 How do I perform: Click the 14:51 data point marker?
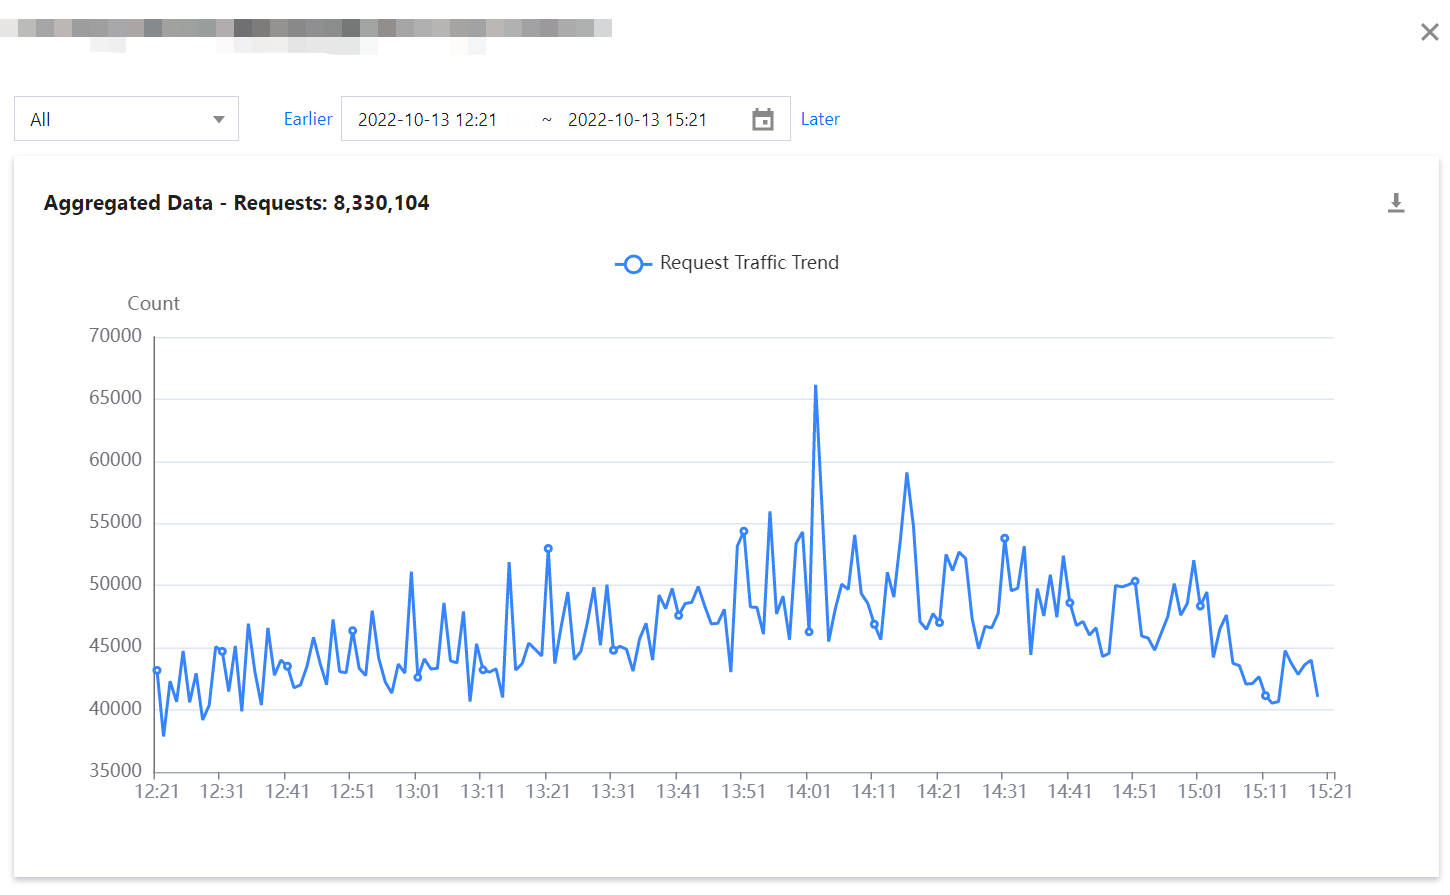(x=1135, y=581)
